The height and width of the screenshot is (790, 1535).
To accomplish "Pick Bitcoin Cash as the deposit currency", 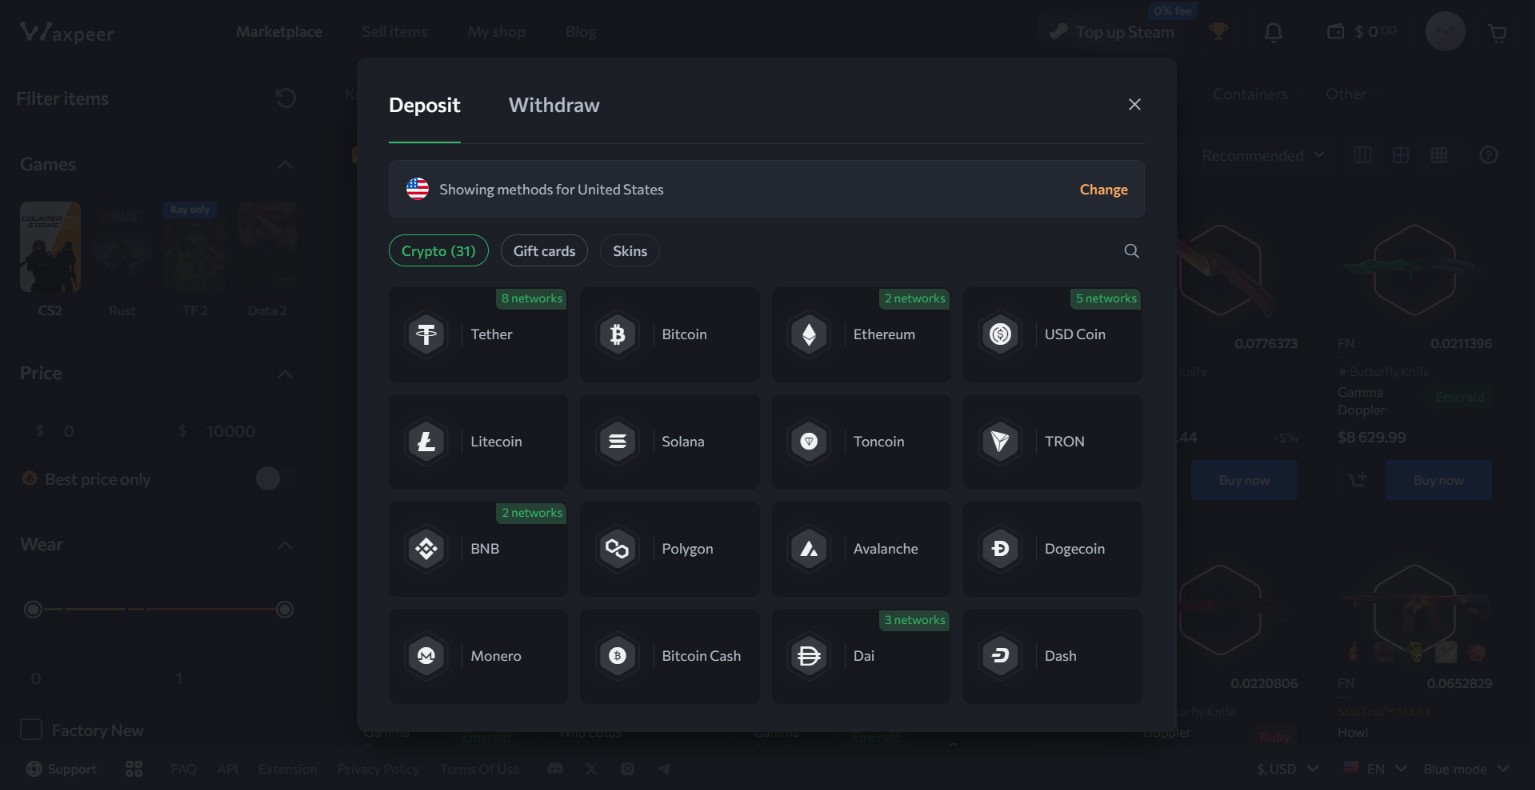I will click(x=670, y=656).
